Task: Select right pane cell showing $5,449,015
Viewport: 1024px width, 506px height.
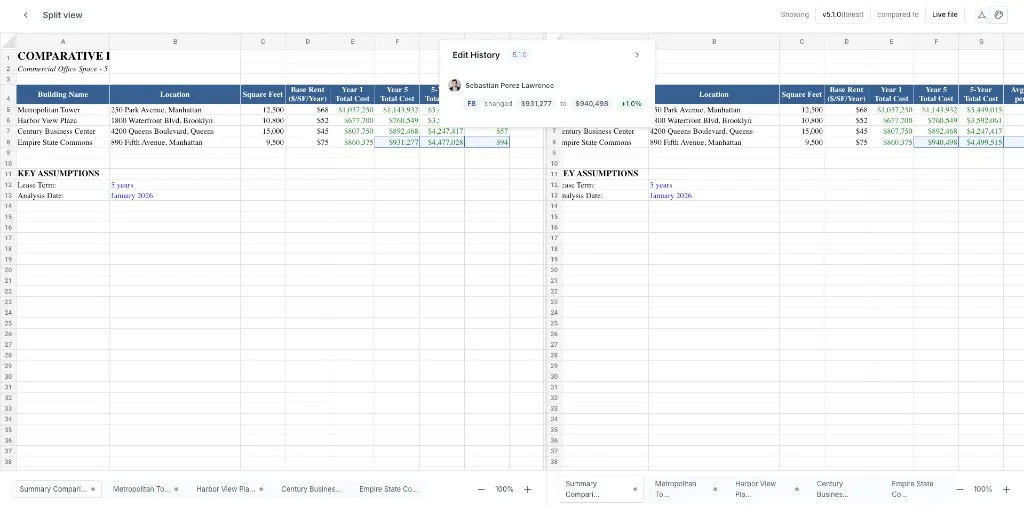Action: click(981, 110)
